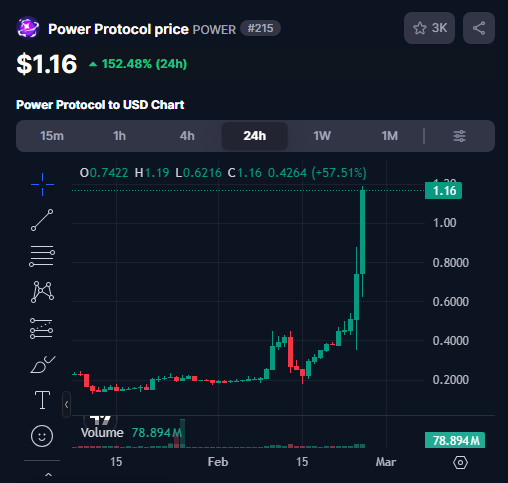Open the emoji sticker tool
This screenshot has width=508, height=483.
(42, 436)
